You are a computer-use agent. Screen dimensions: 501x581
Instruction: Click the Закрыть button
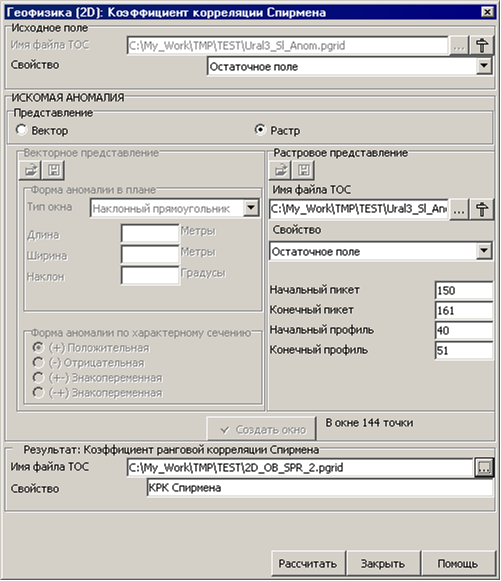pyautogui.click(x=383, y=563)
